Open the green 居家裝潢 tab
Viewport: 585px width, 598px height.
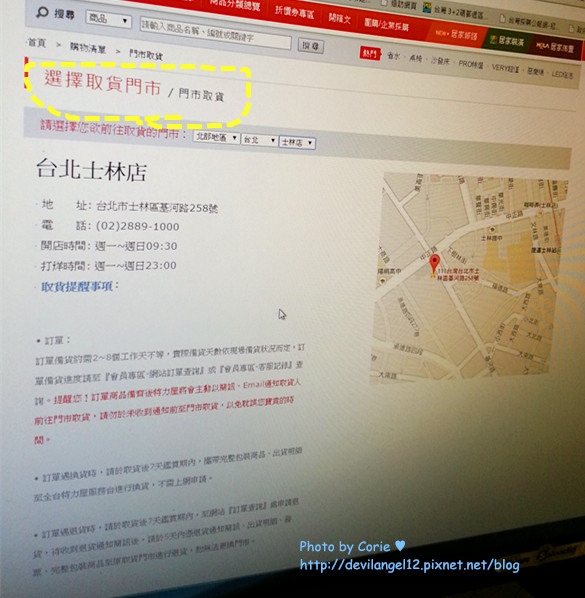point(507,40)
